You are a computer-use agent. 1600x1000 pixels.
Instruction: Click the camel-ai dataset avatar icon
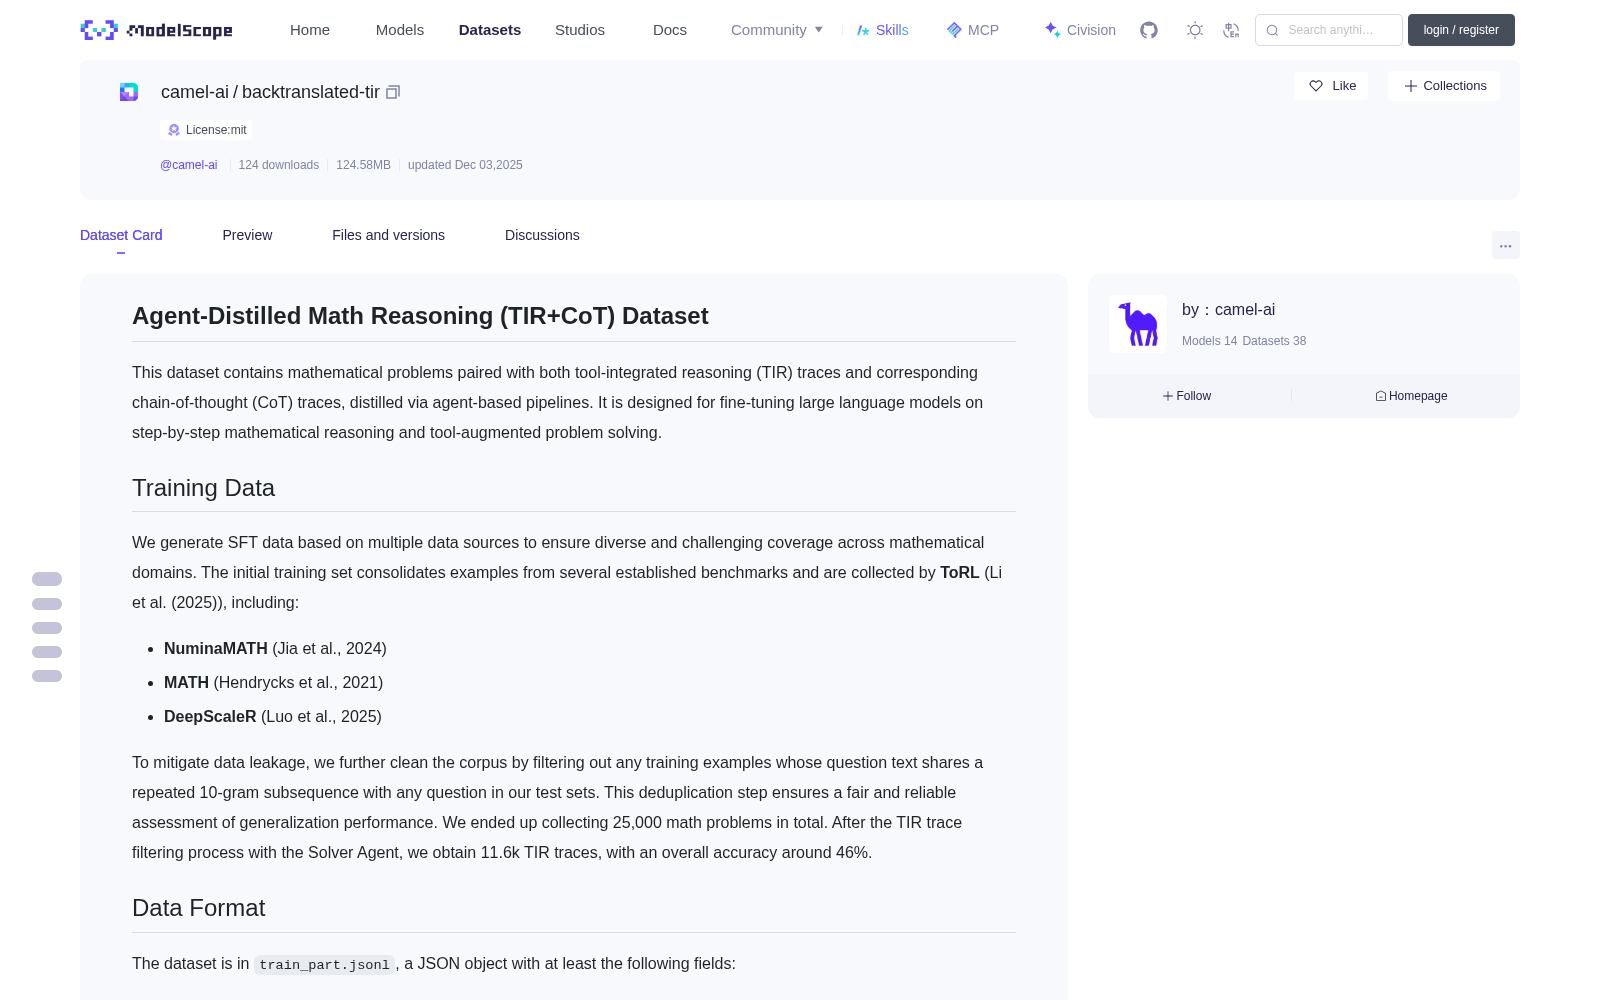pyautogui.click(x=129, y=92)
